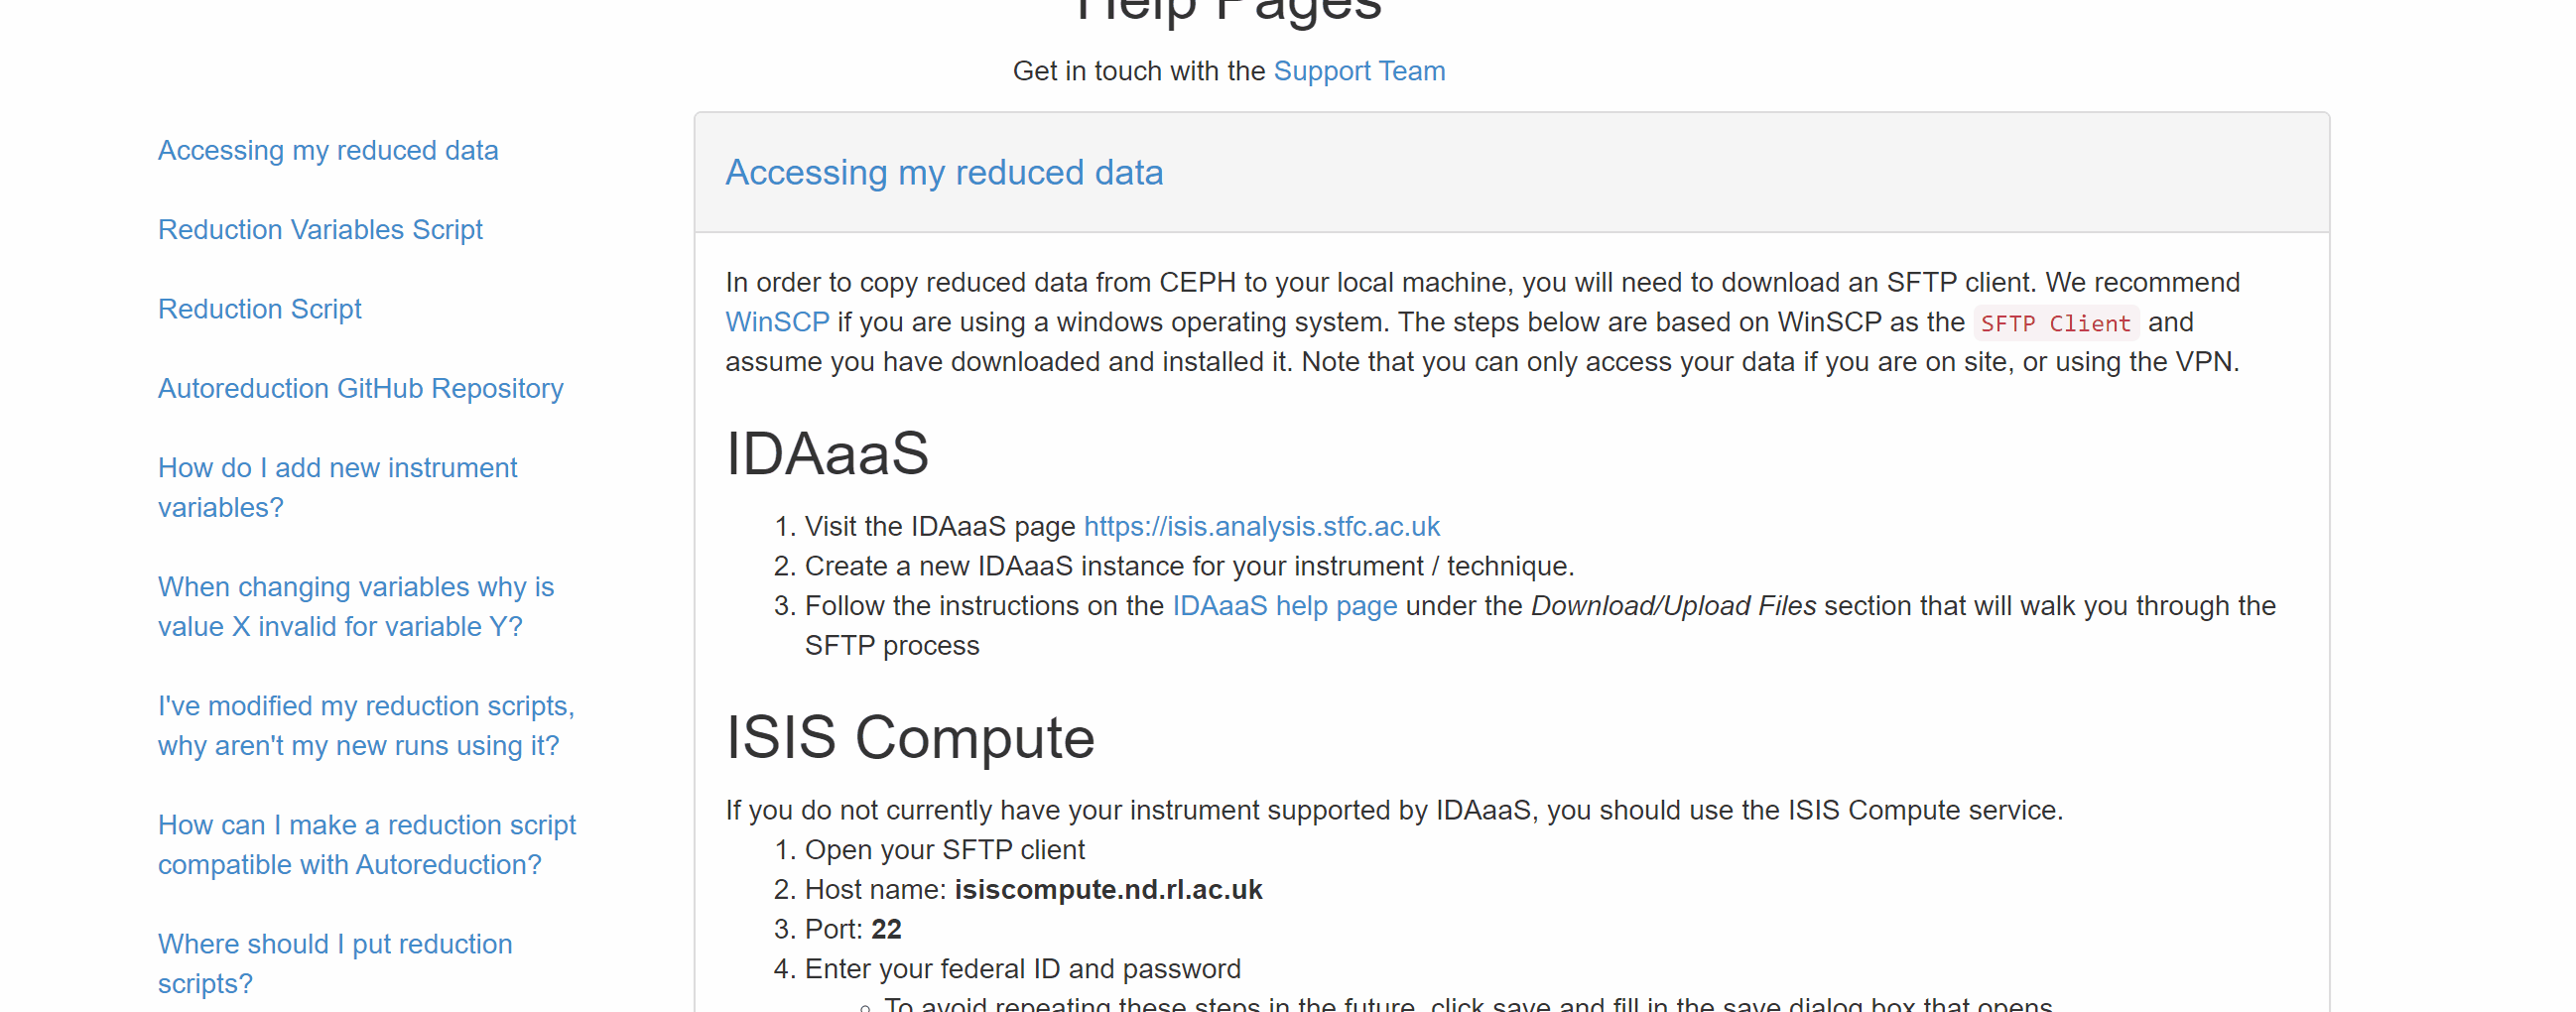2576x1012 pixels.
Task: Visit the Autoreduction GitHub Repository
Action: click(360, 388)
